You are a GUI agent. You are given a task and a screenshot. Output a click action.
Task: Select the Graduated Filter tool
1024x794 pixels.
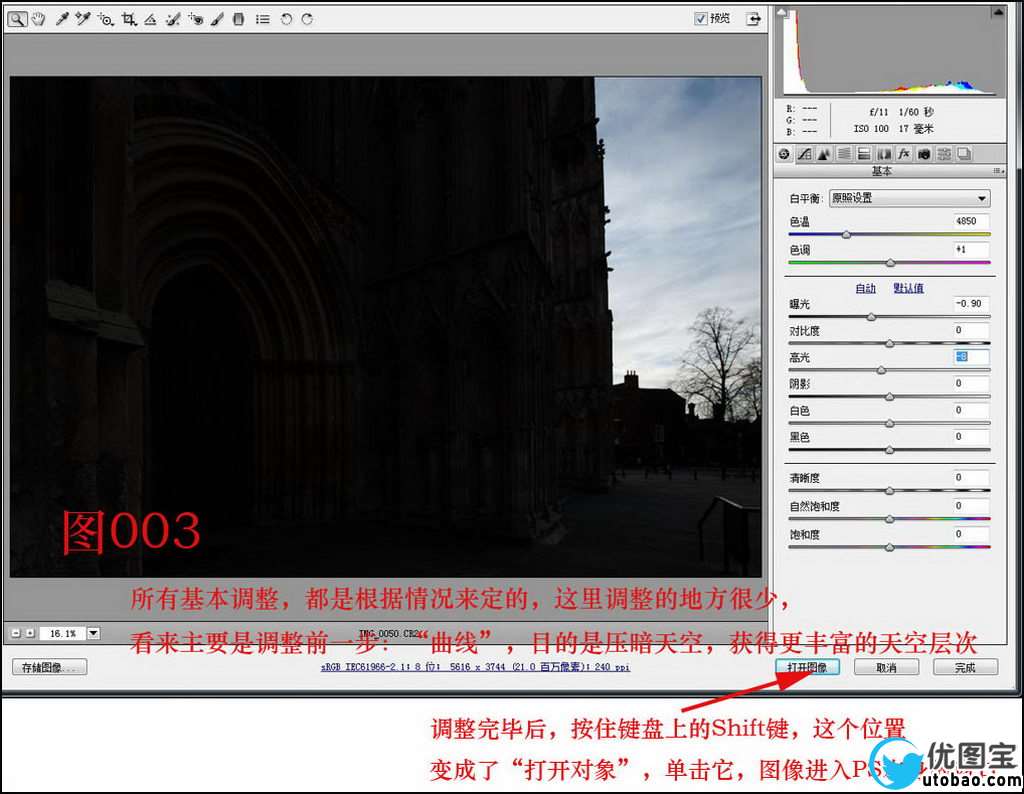coord(239,20)
